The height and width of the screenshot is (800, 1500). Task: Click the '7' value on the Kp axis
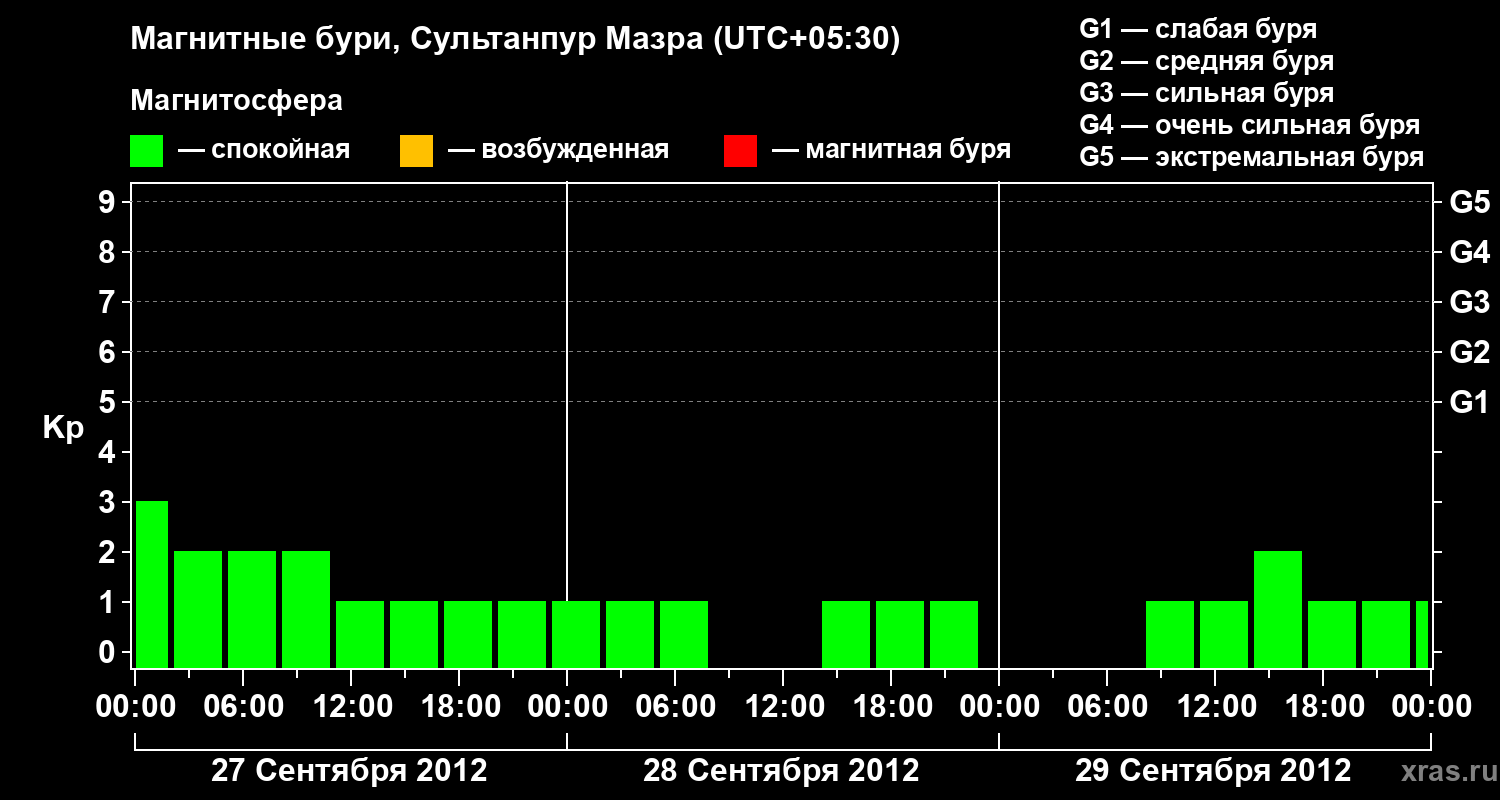[109, 303]
